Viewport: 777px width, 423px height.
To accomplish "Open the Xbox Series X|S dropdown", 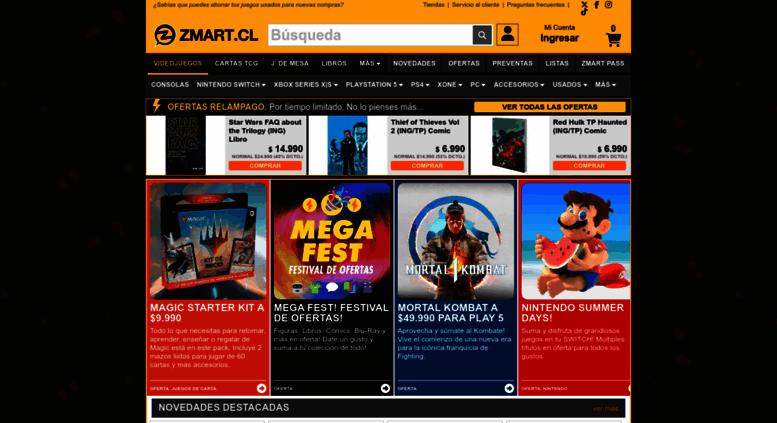I will coord(306,85).
